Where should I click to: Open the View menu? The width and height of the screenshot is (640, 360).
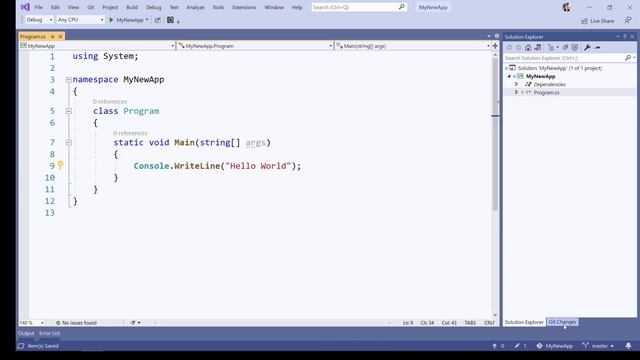[73, 7]
